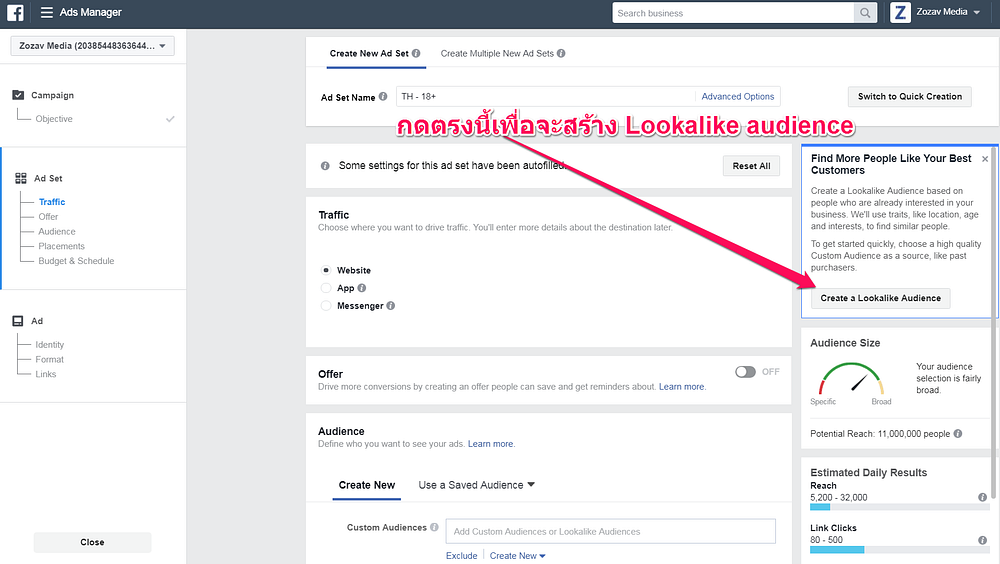Click Switch to Quick Creation button
1000x564 pixels.
click(909, 96)
